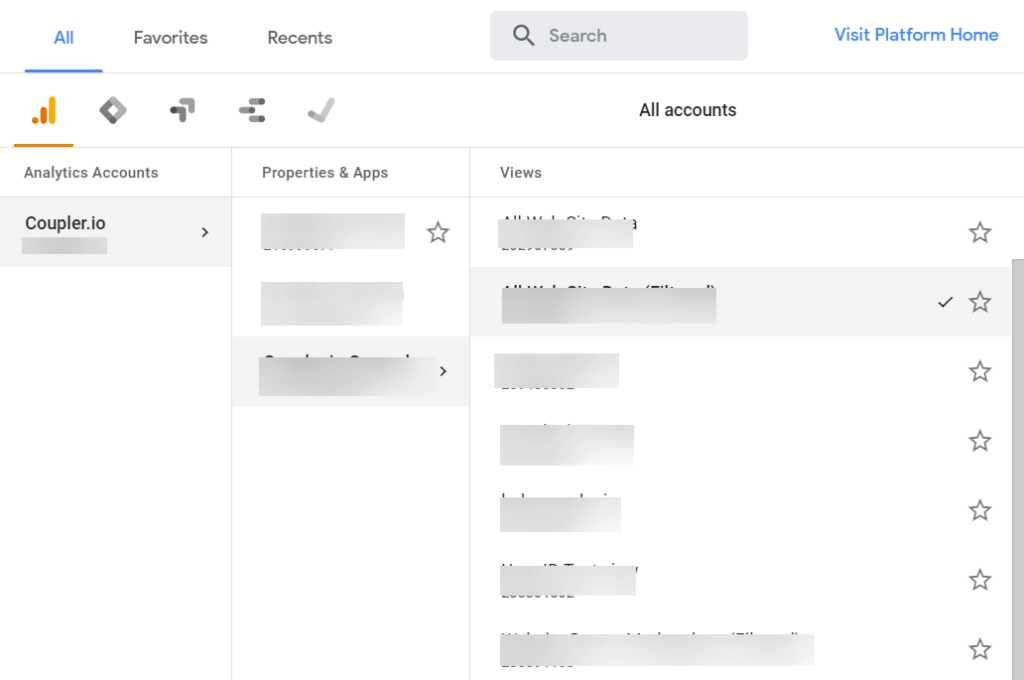The width and height of the screenshot is (1024, 680).
Task: Click the star beside the bottom-most view
Action: point(980,650)
